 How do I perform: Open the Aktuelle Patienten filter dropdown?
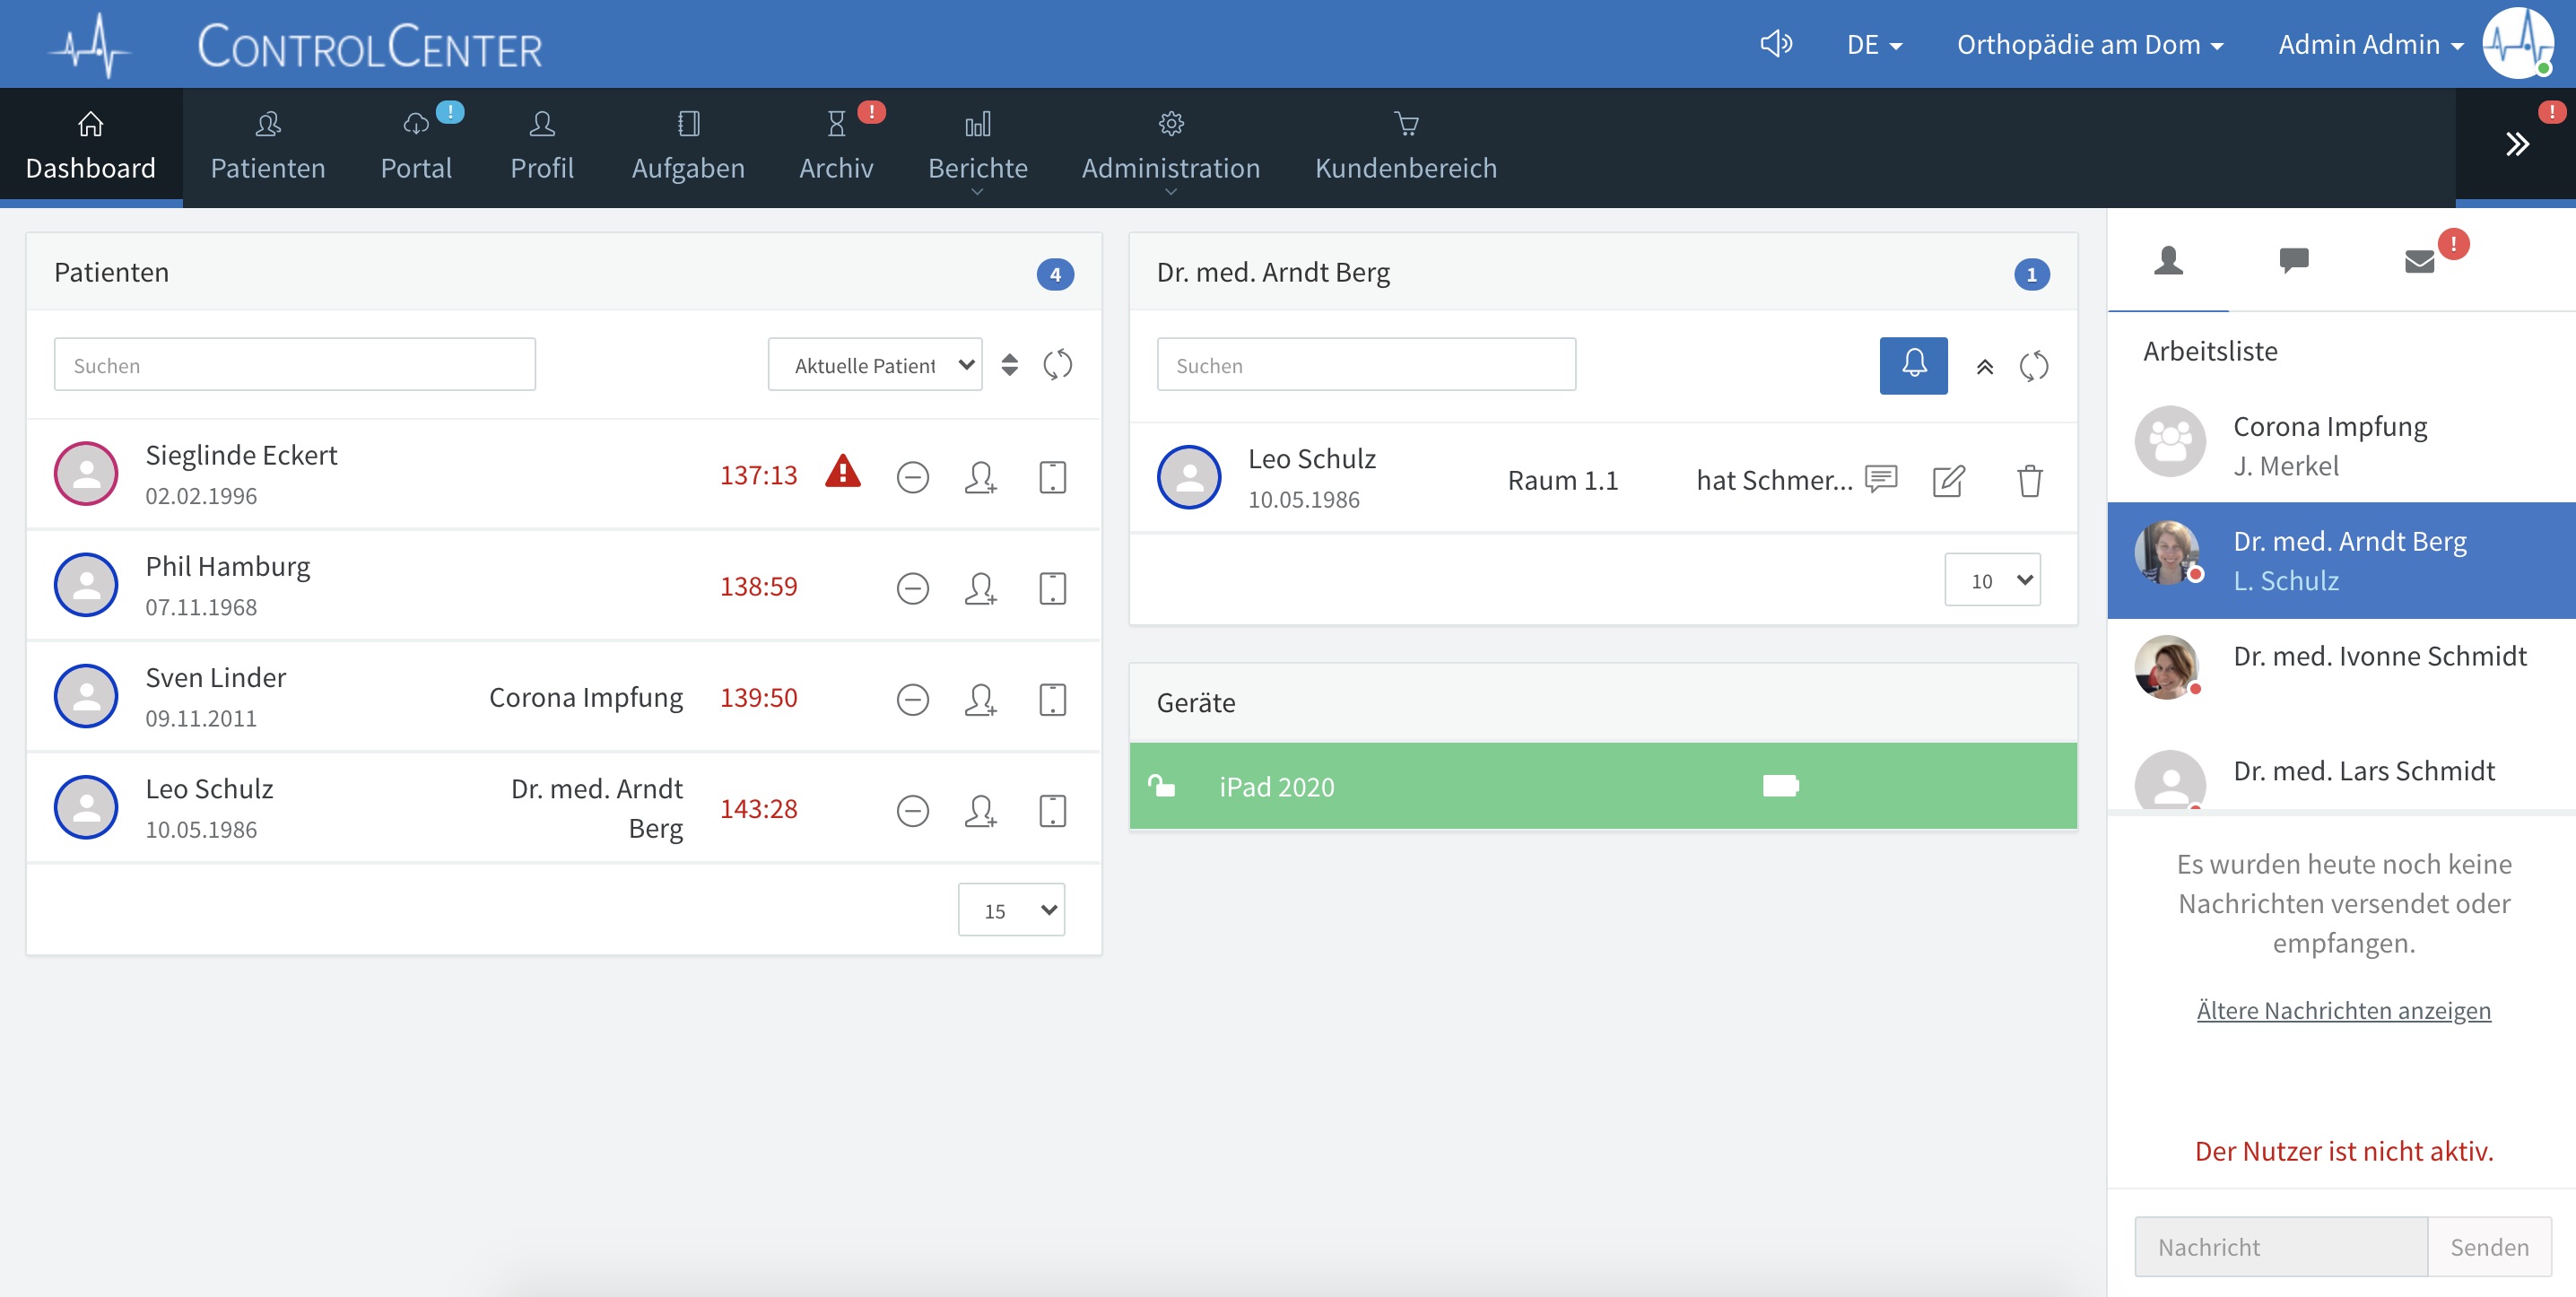pyautogui.click(x=875, y=365)
